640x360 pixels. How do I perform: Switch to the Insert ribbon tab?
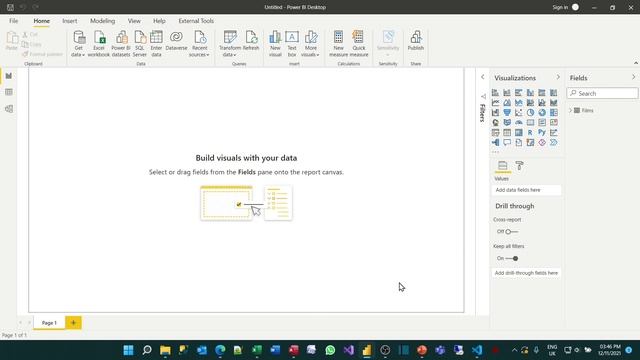70,21
